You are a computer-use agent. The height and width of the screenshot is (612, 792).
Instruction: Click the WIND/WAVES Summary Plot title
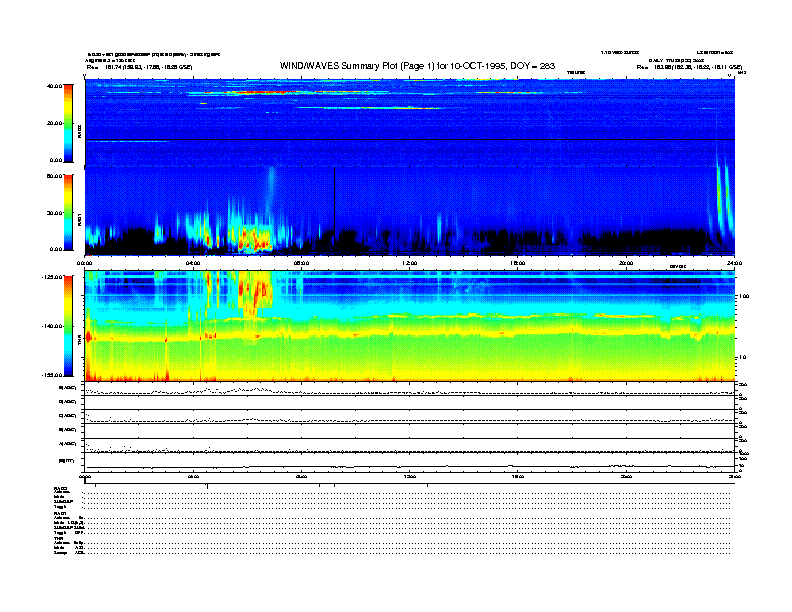[417, 66]
